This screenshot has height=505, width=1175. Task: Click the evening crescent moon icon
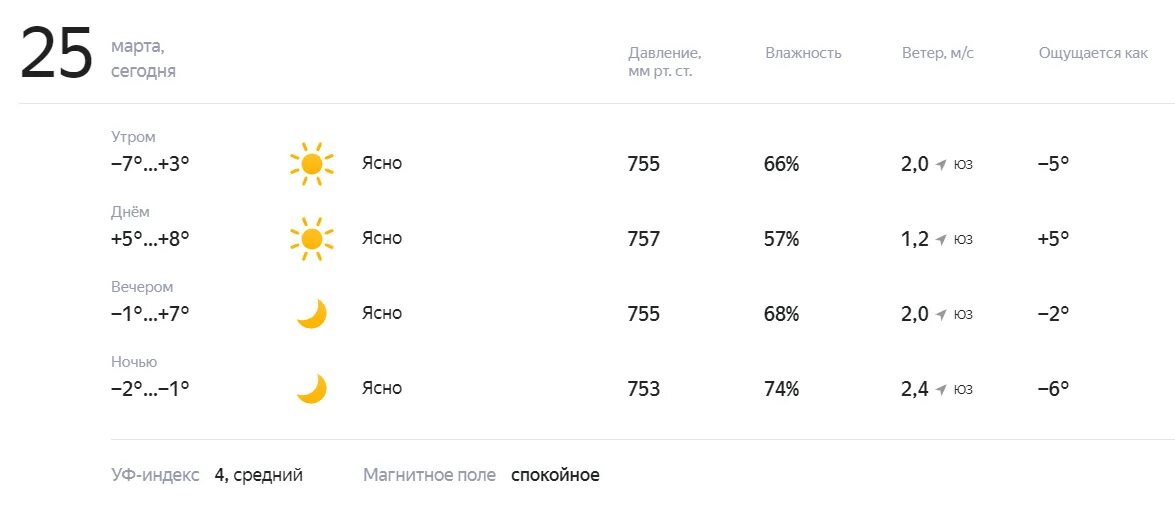click(312, 314)
